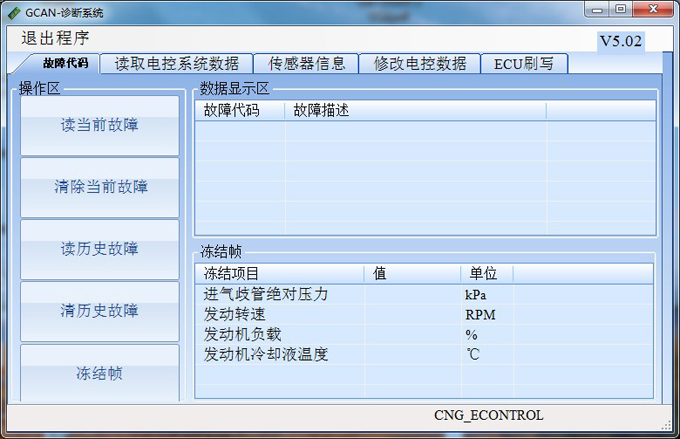The image size is (680, 439).
Task: Click the 冻结项目 column header
Action: [231, 273]
